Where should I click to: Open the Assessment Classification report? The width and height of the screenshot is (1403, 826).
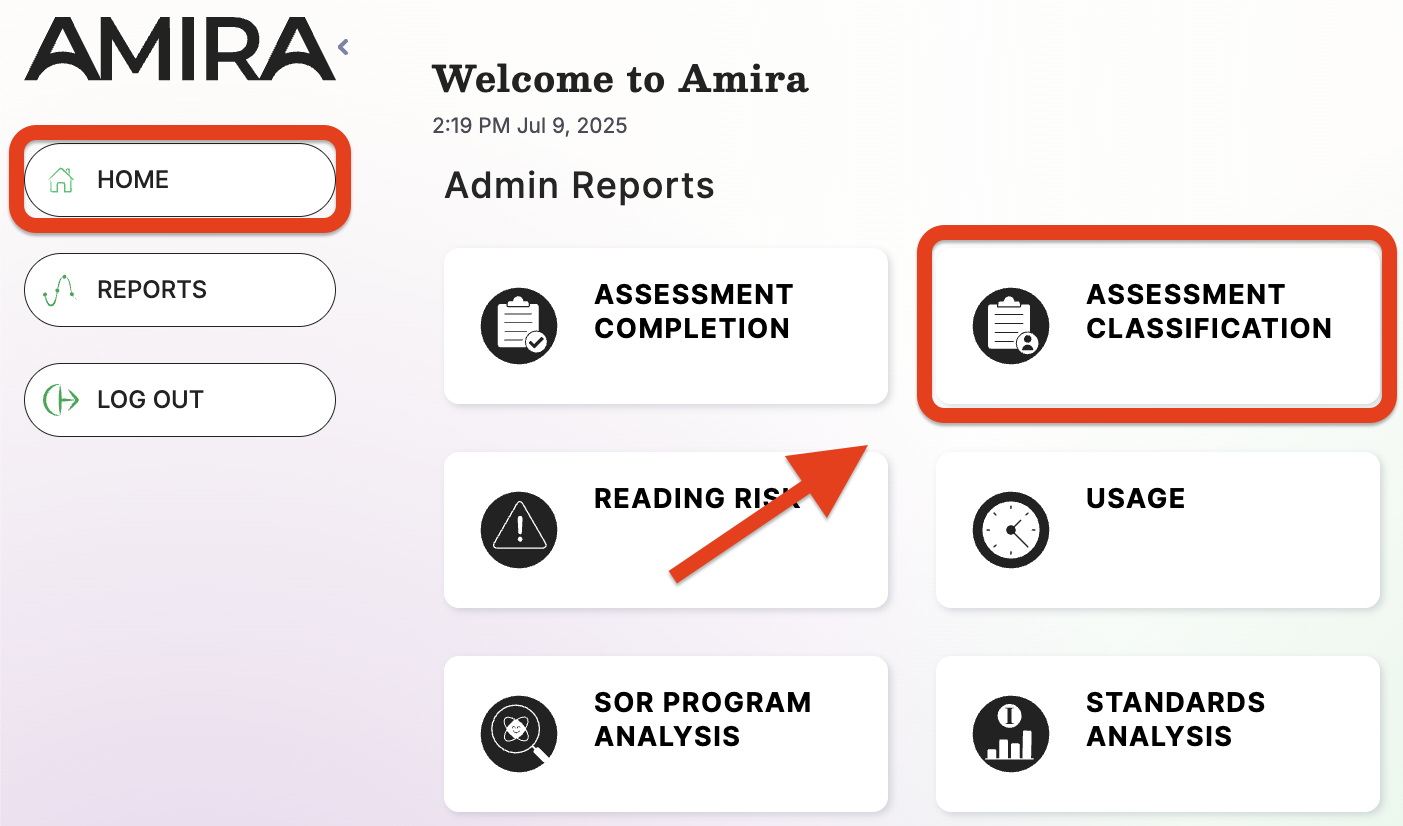pyautogui.click(x=1157, y=325)
